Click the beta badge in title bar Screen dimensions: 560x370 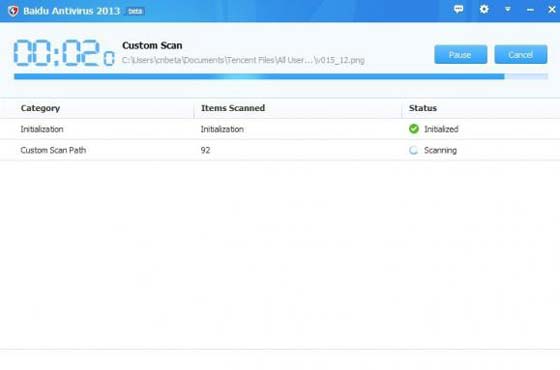(135, 11)
